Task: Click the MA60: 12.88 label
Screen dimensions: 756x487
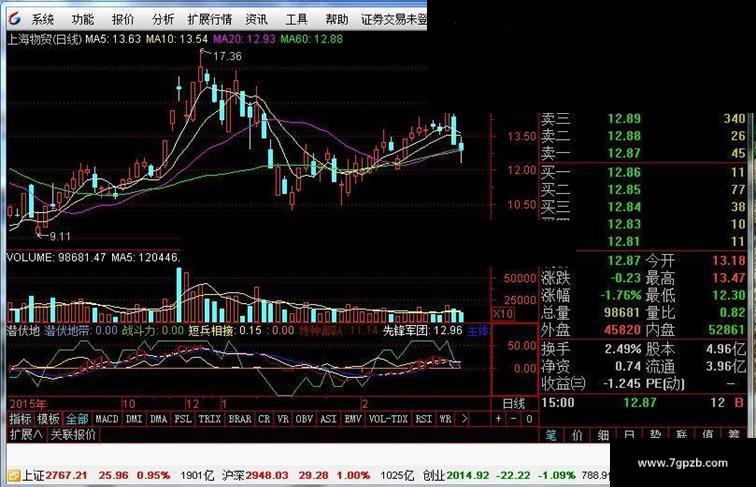Action: click(x=311, y=39)
